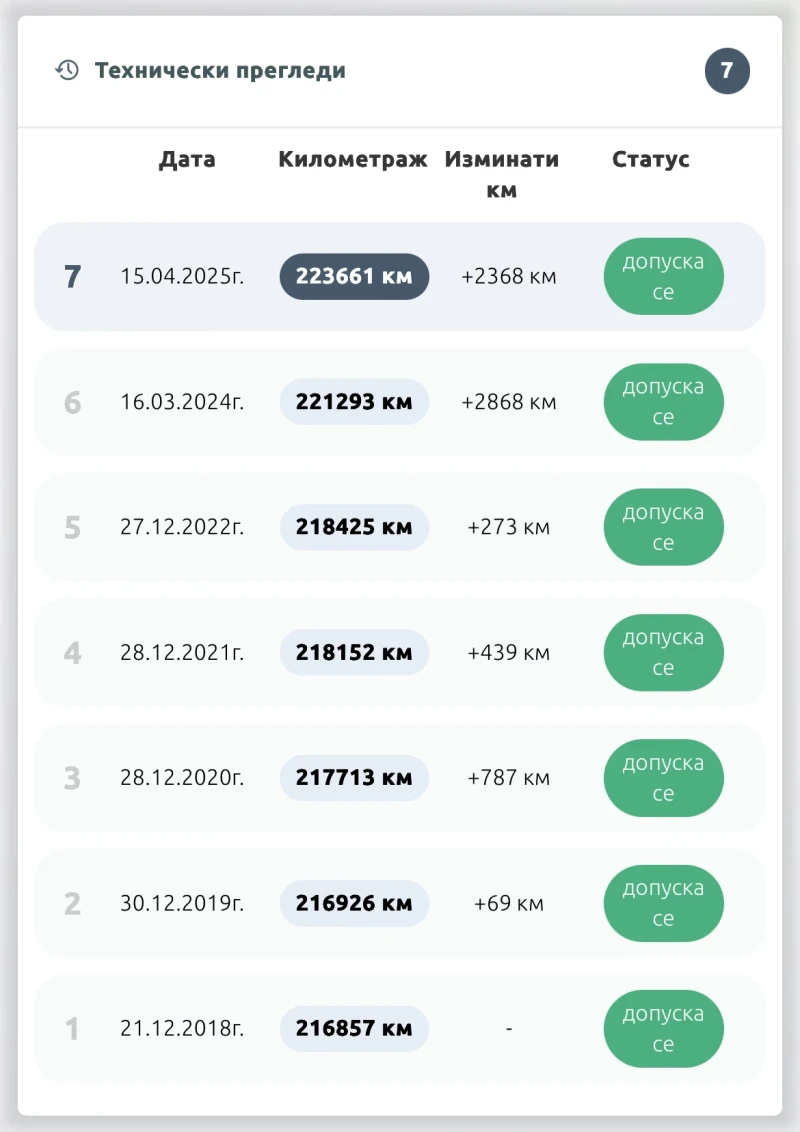Click the 221293 км mileage badge
Viewport: 800px width, 1132px height.
[354, 402]
